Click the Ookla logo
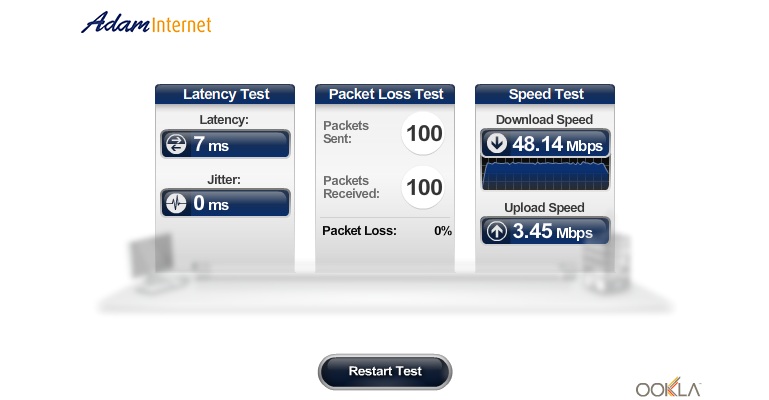This screenshot has height=400, width=769. tap(668, 387)
